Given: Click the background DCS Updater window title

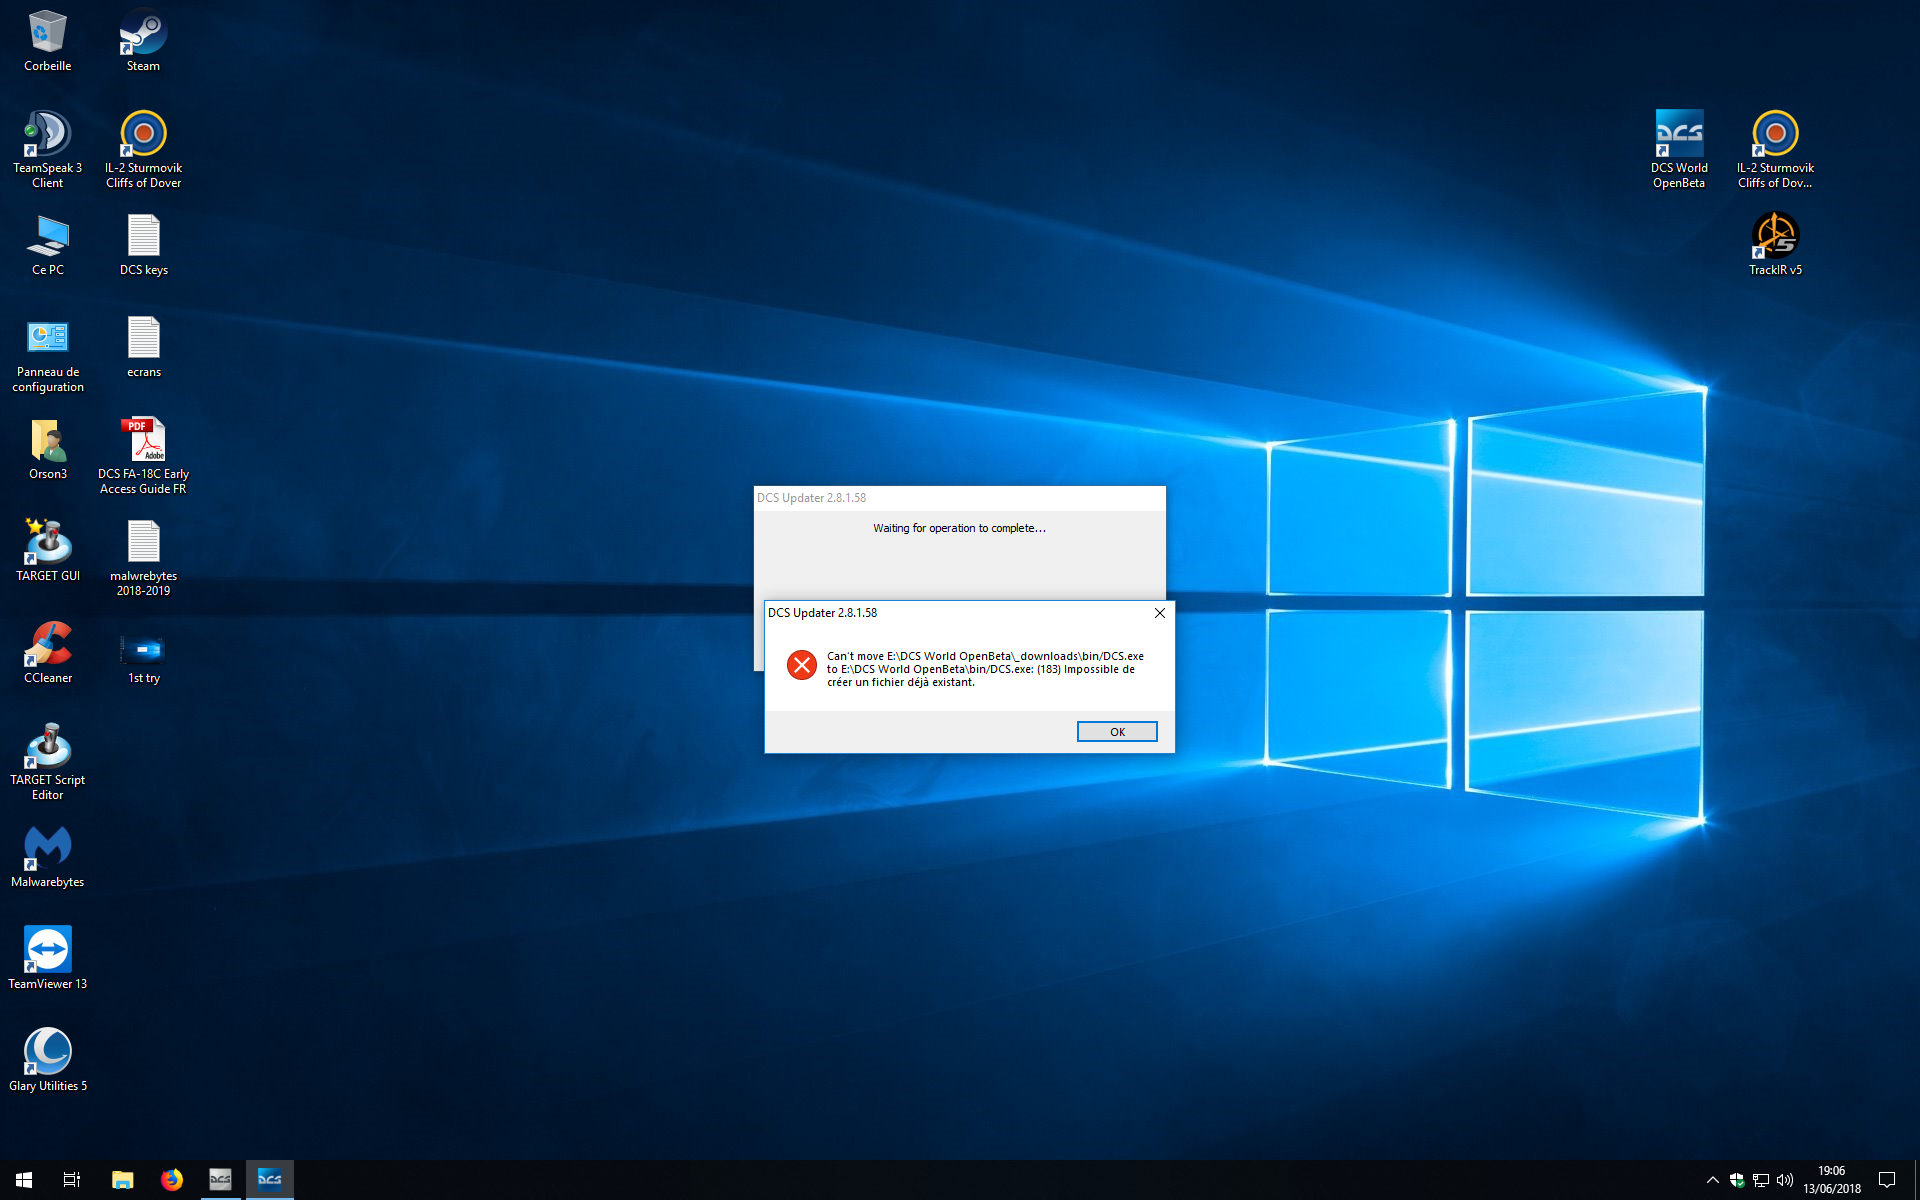Looking at the screenshot, I should click(811, 498).
